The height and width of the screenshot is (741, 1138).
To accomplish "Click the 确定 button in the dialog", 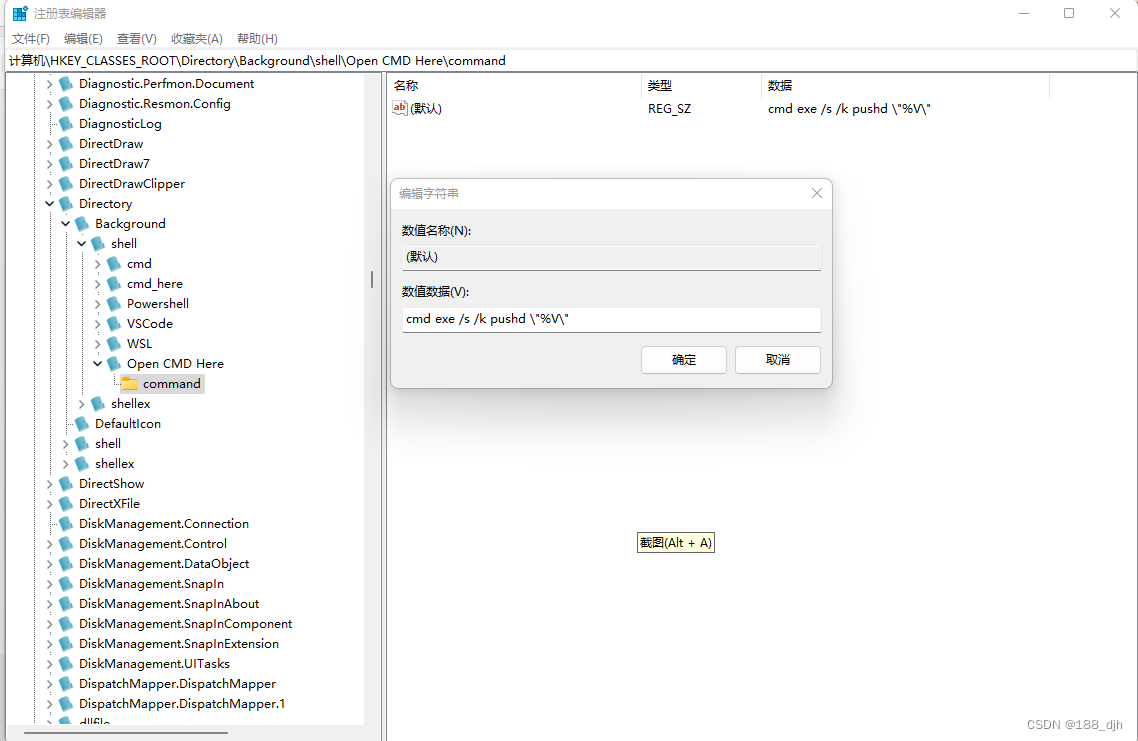I will pos(684,359).
